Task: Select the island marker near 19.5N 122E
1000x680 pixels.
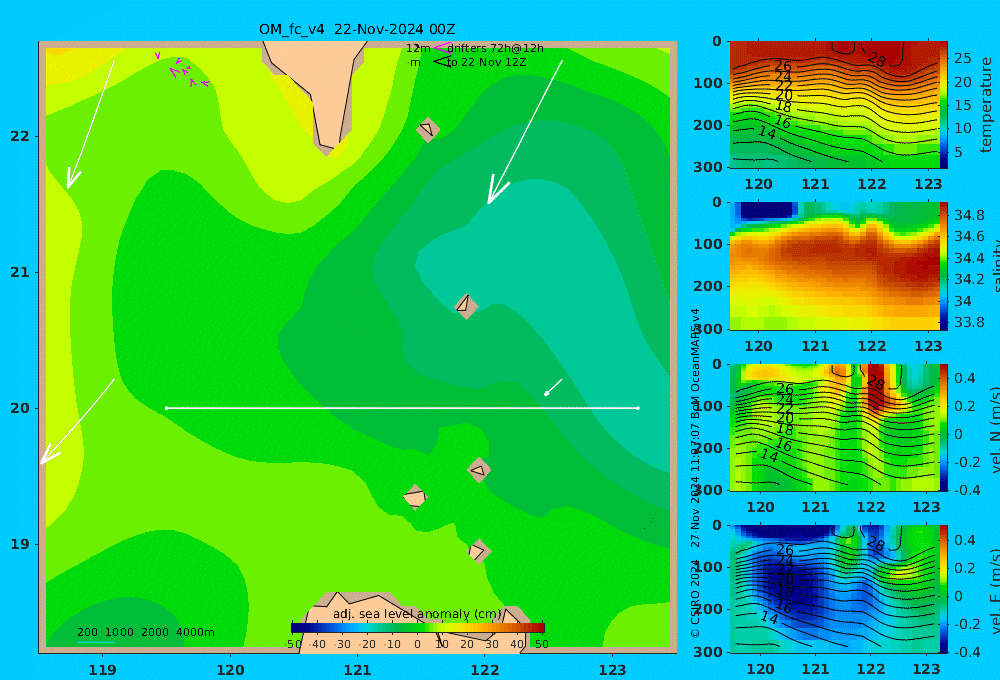Action: (x=479, y=471)
